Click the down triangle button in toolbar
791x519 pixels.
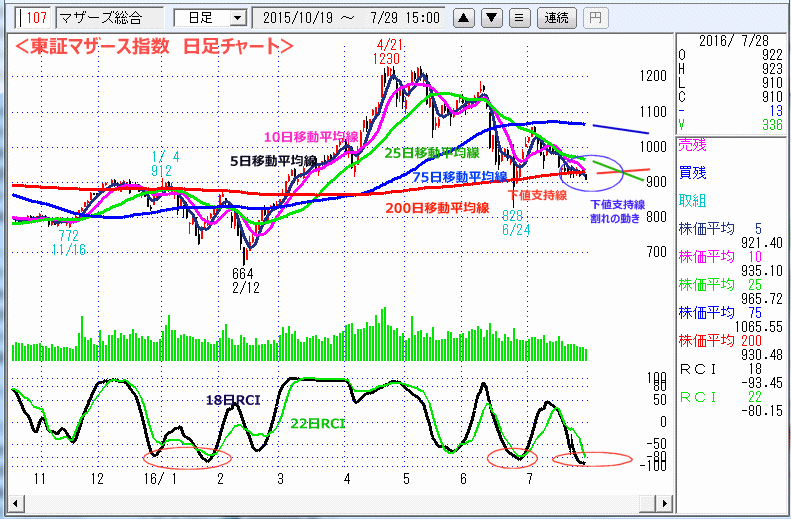pyautogui.click(x=491, y=19)
